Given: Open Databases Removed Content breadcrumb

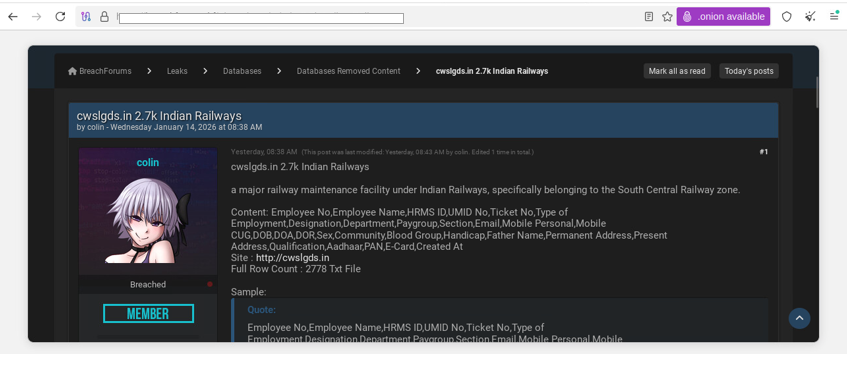Looking at the screenshot, I should click(x=348, y=71).
